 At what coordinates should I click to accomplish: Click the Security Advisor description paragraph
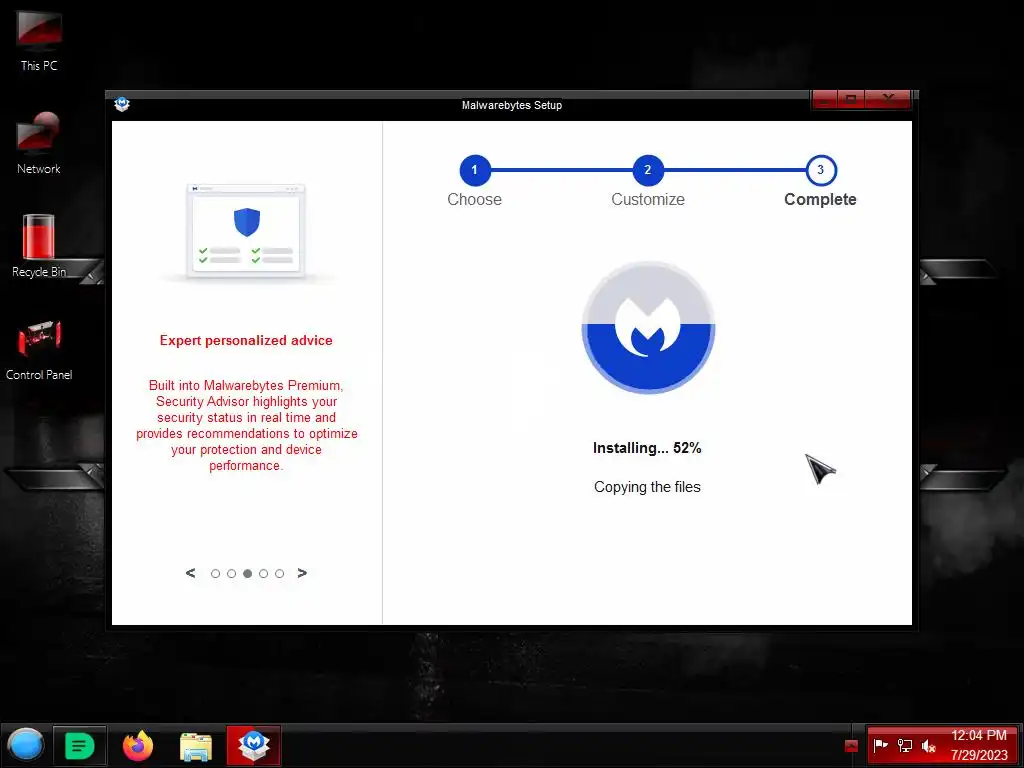(246, 425)
